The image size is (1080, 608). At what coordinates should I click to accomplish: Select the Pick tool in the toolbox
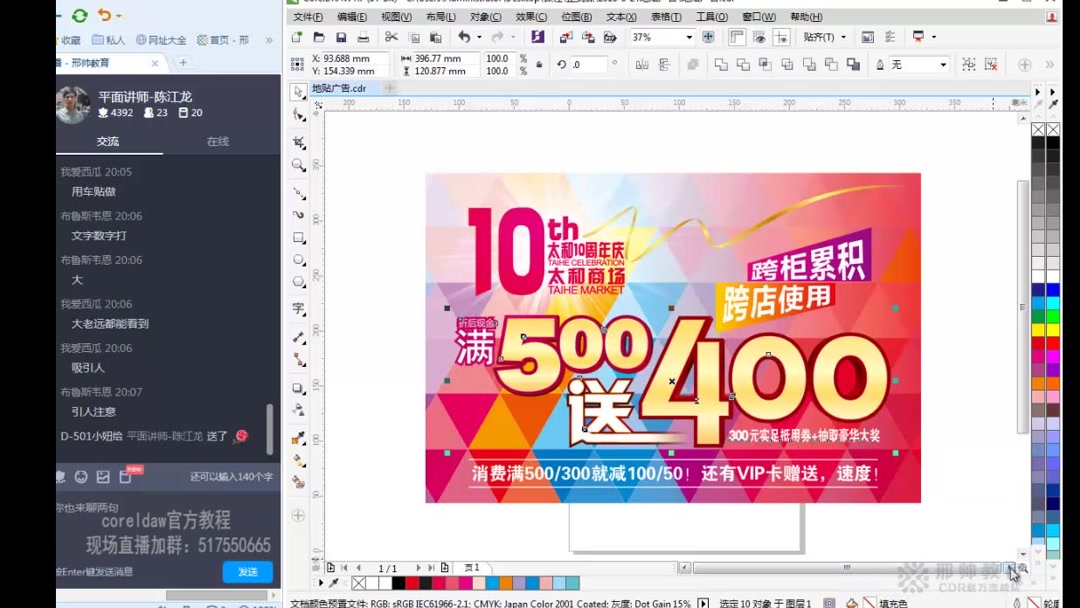point(298,92)
